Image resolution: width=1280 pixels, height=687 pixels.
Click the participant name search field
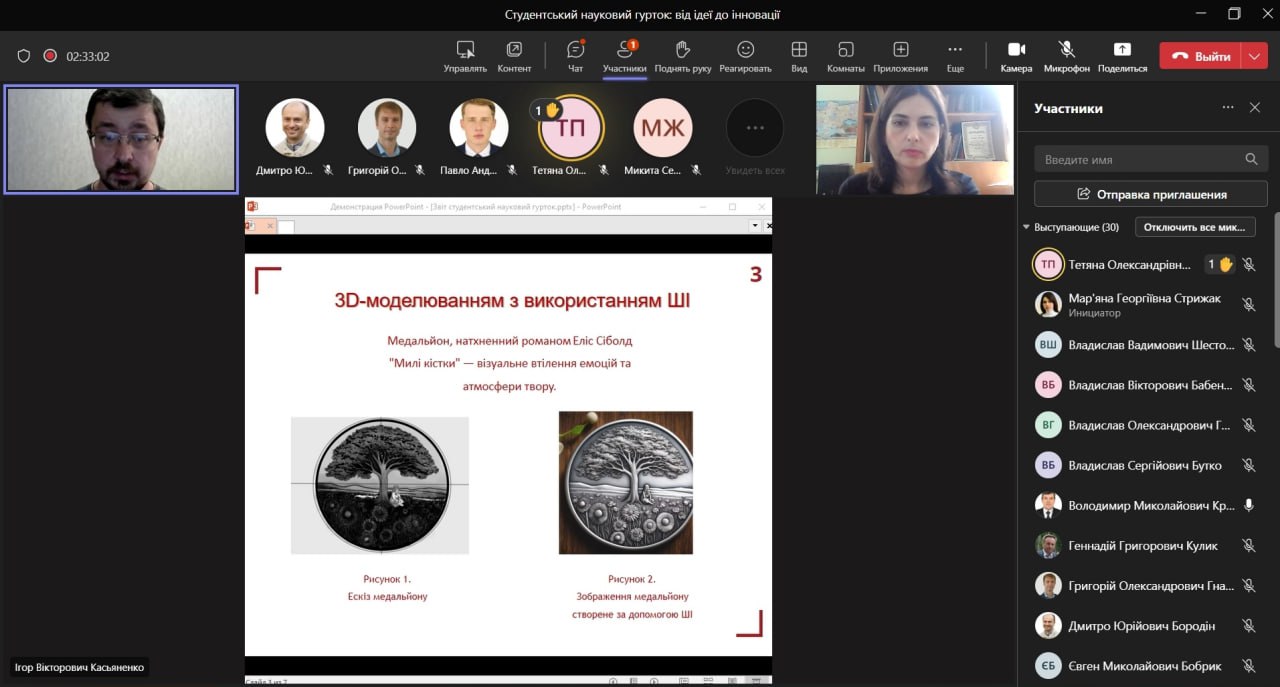pyautogui.click(x=1140, y=159)
